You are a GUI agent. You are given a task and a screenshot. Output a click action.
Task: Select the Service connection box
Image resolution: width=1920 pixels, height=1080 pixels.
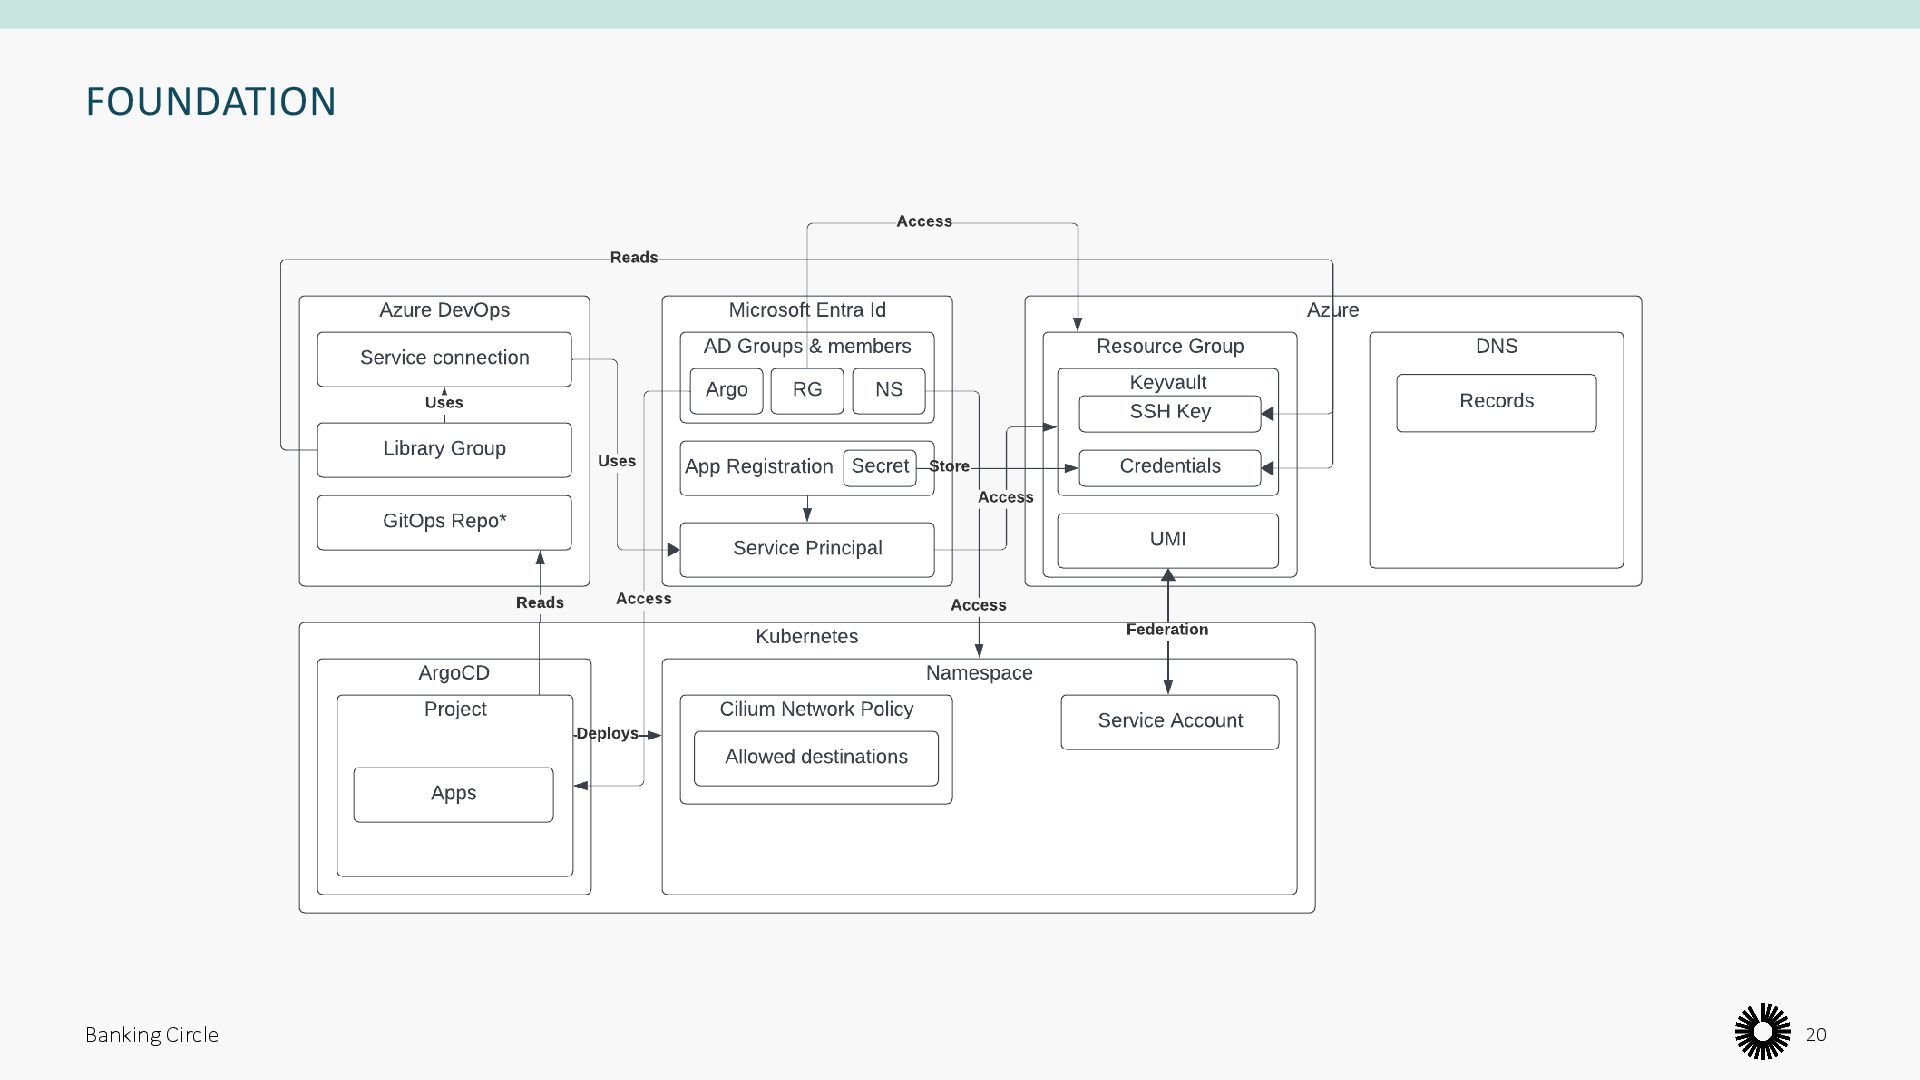pos(444,358)
